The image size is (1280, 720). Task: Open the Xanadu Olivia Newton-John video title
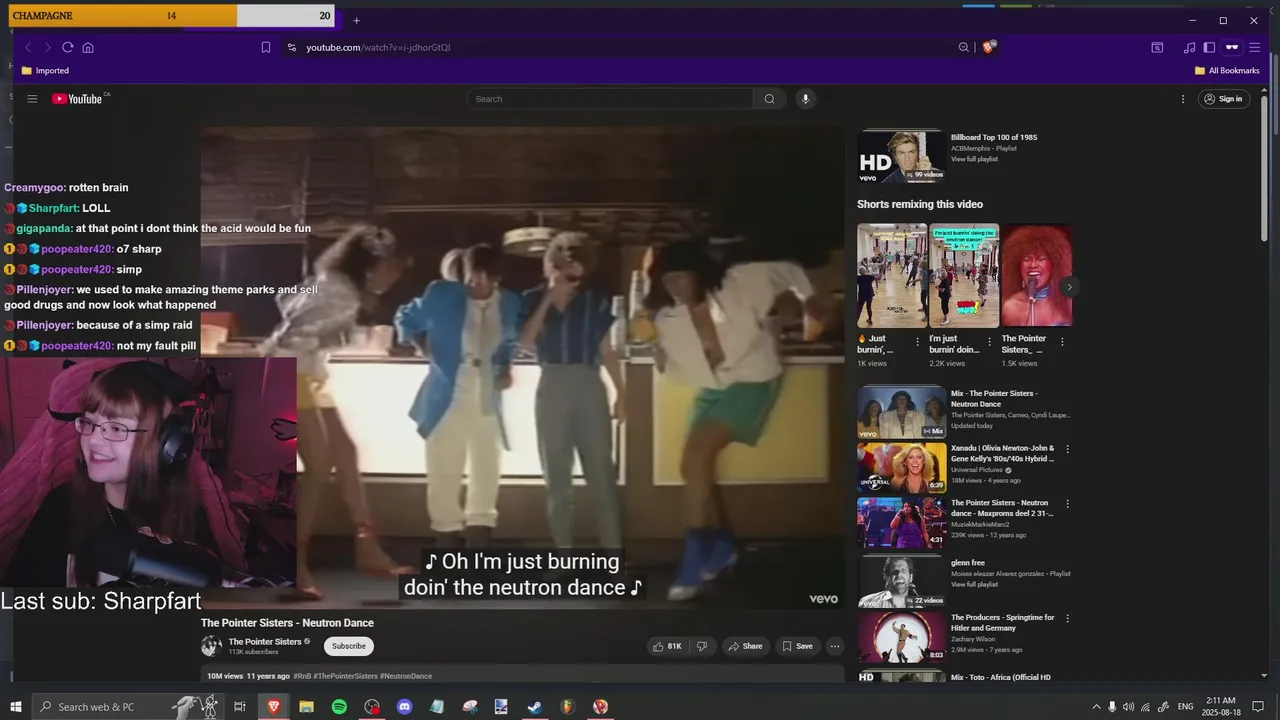click(x=1002, y=453)
